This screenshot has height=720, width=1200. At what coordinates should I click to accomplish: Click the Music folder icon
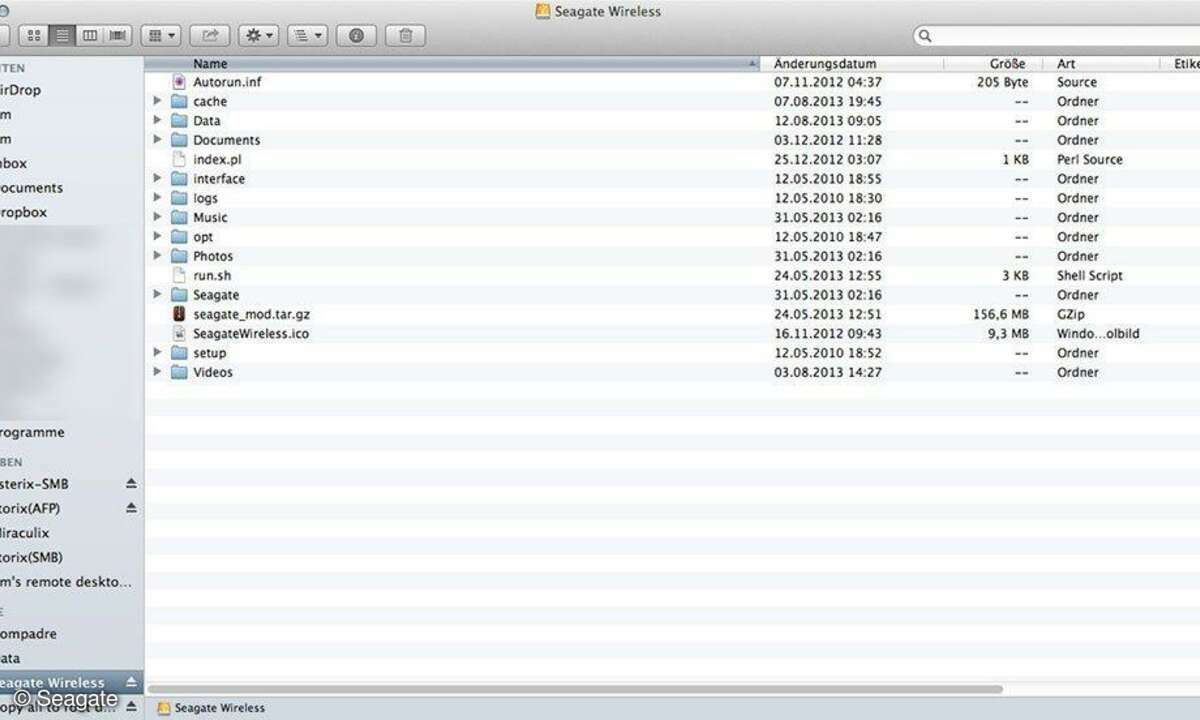[x=179, y=217]
